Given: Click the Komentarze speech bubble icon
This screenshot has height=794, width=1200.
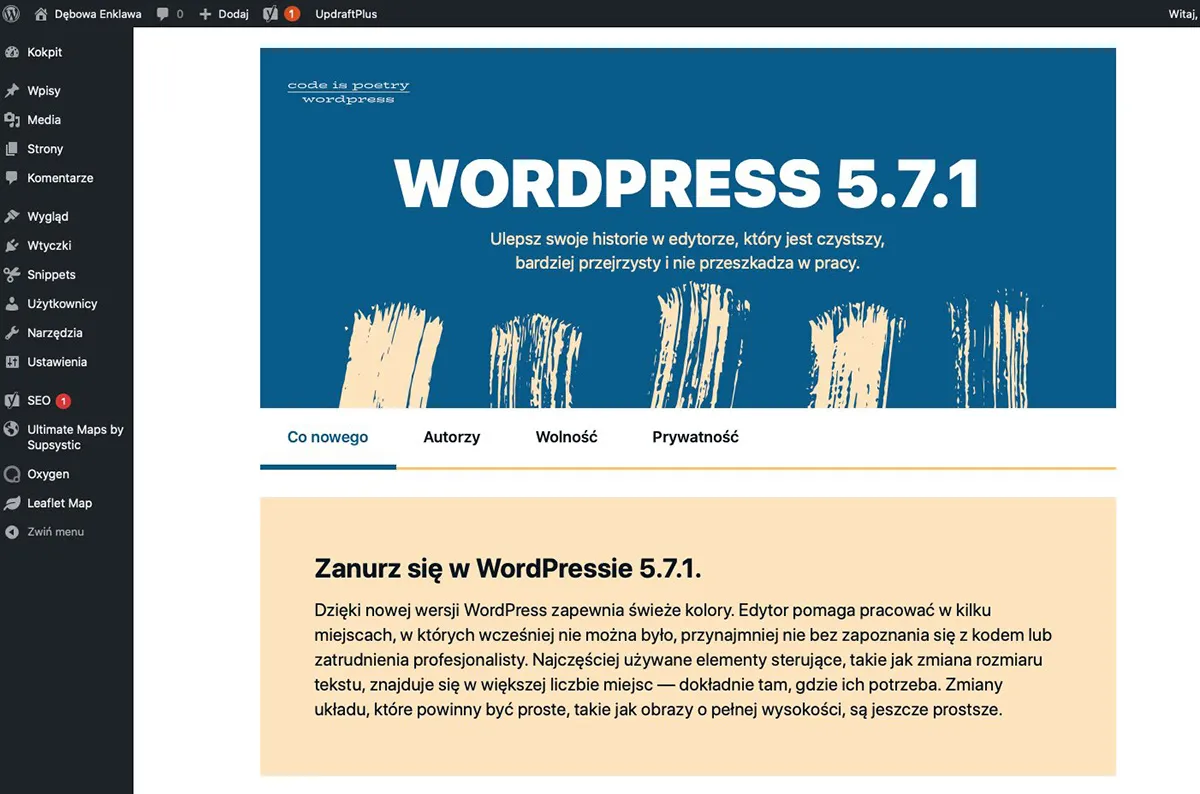Looking at the screenshot, I should (12, 178).
